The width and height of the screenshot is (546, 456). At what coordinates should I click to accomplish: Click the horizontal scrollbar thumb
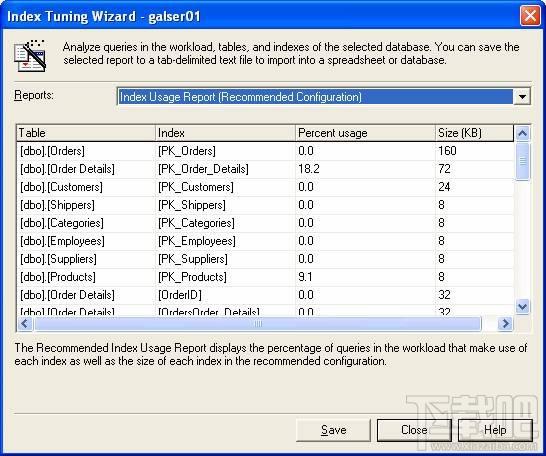point(258,324)
